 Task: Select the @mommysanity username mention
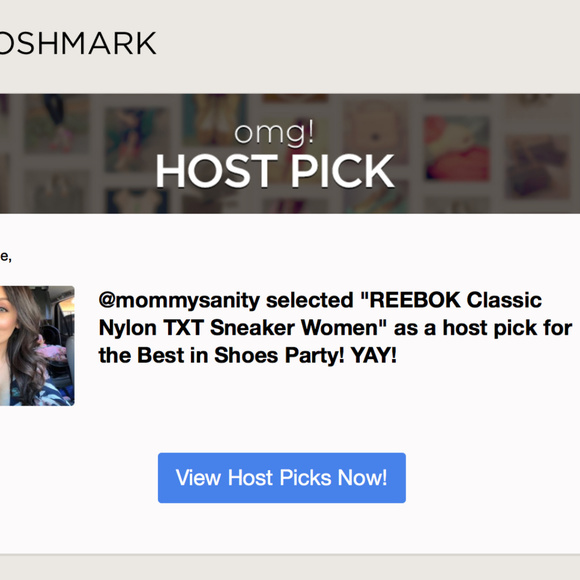pos(179,300)
